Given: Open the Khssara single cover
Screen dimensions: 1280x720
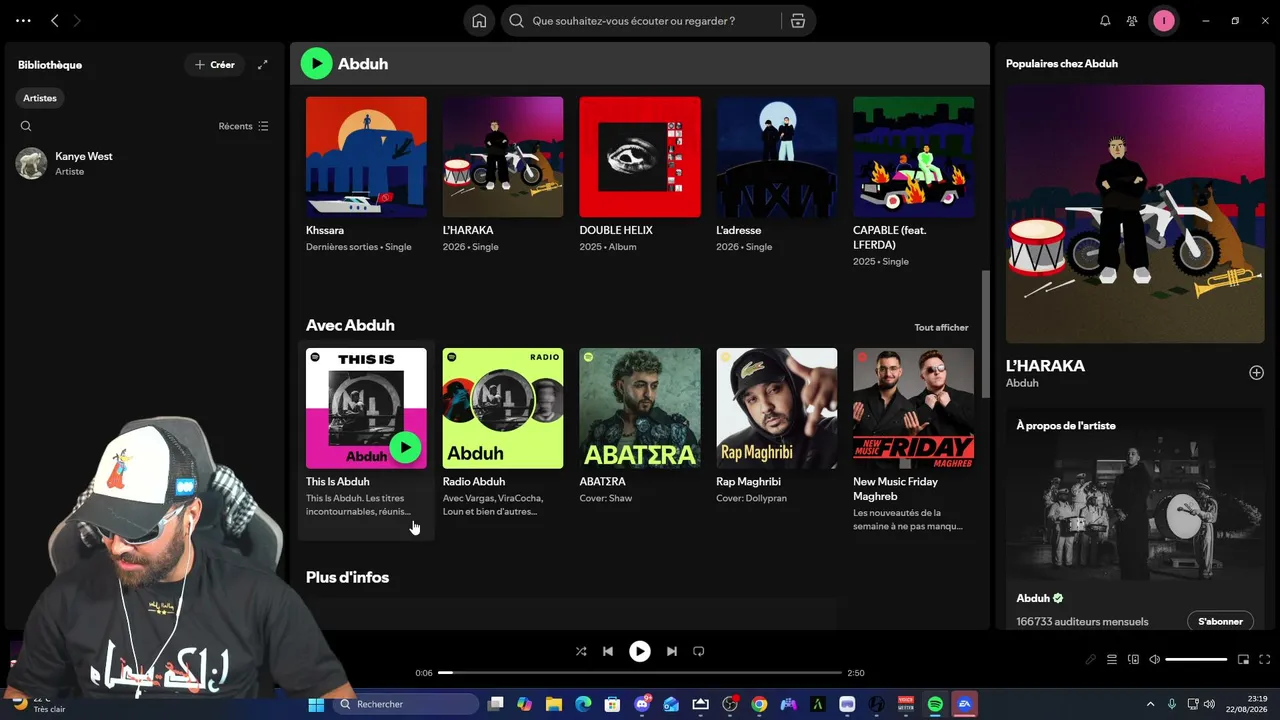Looking at the screenshot, I should tap(366, 157).
